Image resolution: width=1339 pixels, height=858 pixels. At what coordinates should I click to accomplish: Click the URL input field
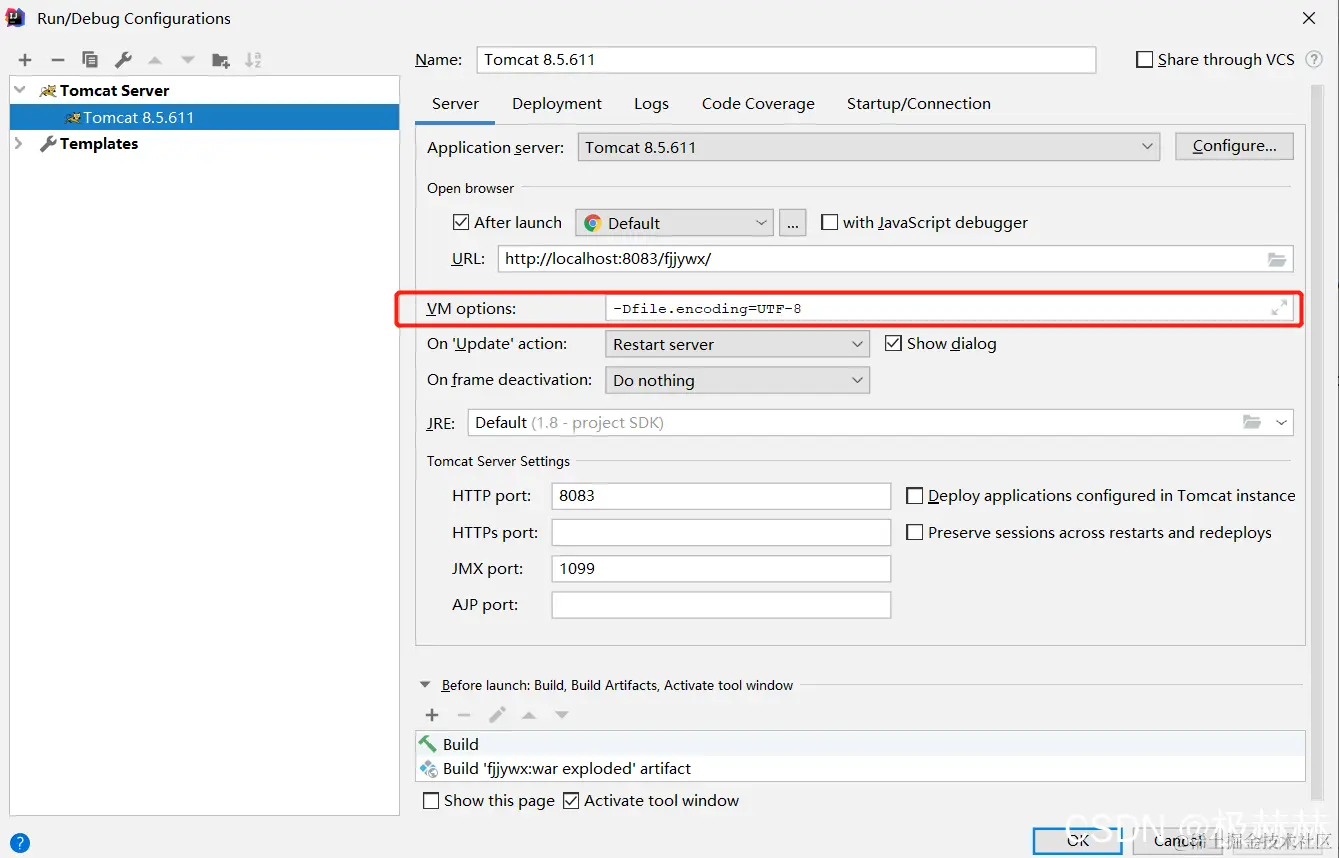(x=895, y=259)
